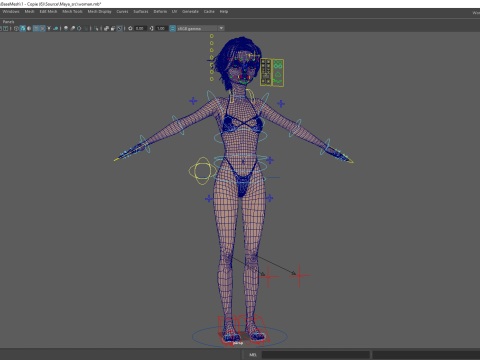Screen dimensions: 480x360
Task: Toggle the XRay active components icon
Action: coord(113,29)
